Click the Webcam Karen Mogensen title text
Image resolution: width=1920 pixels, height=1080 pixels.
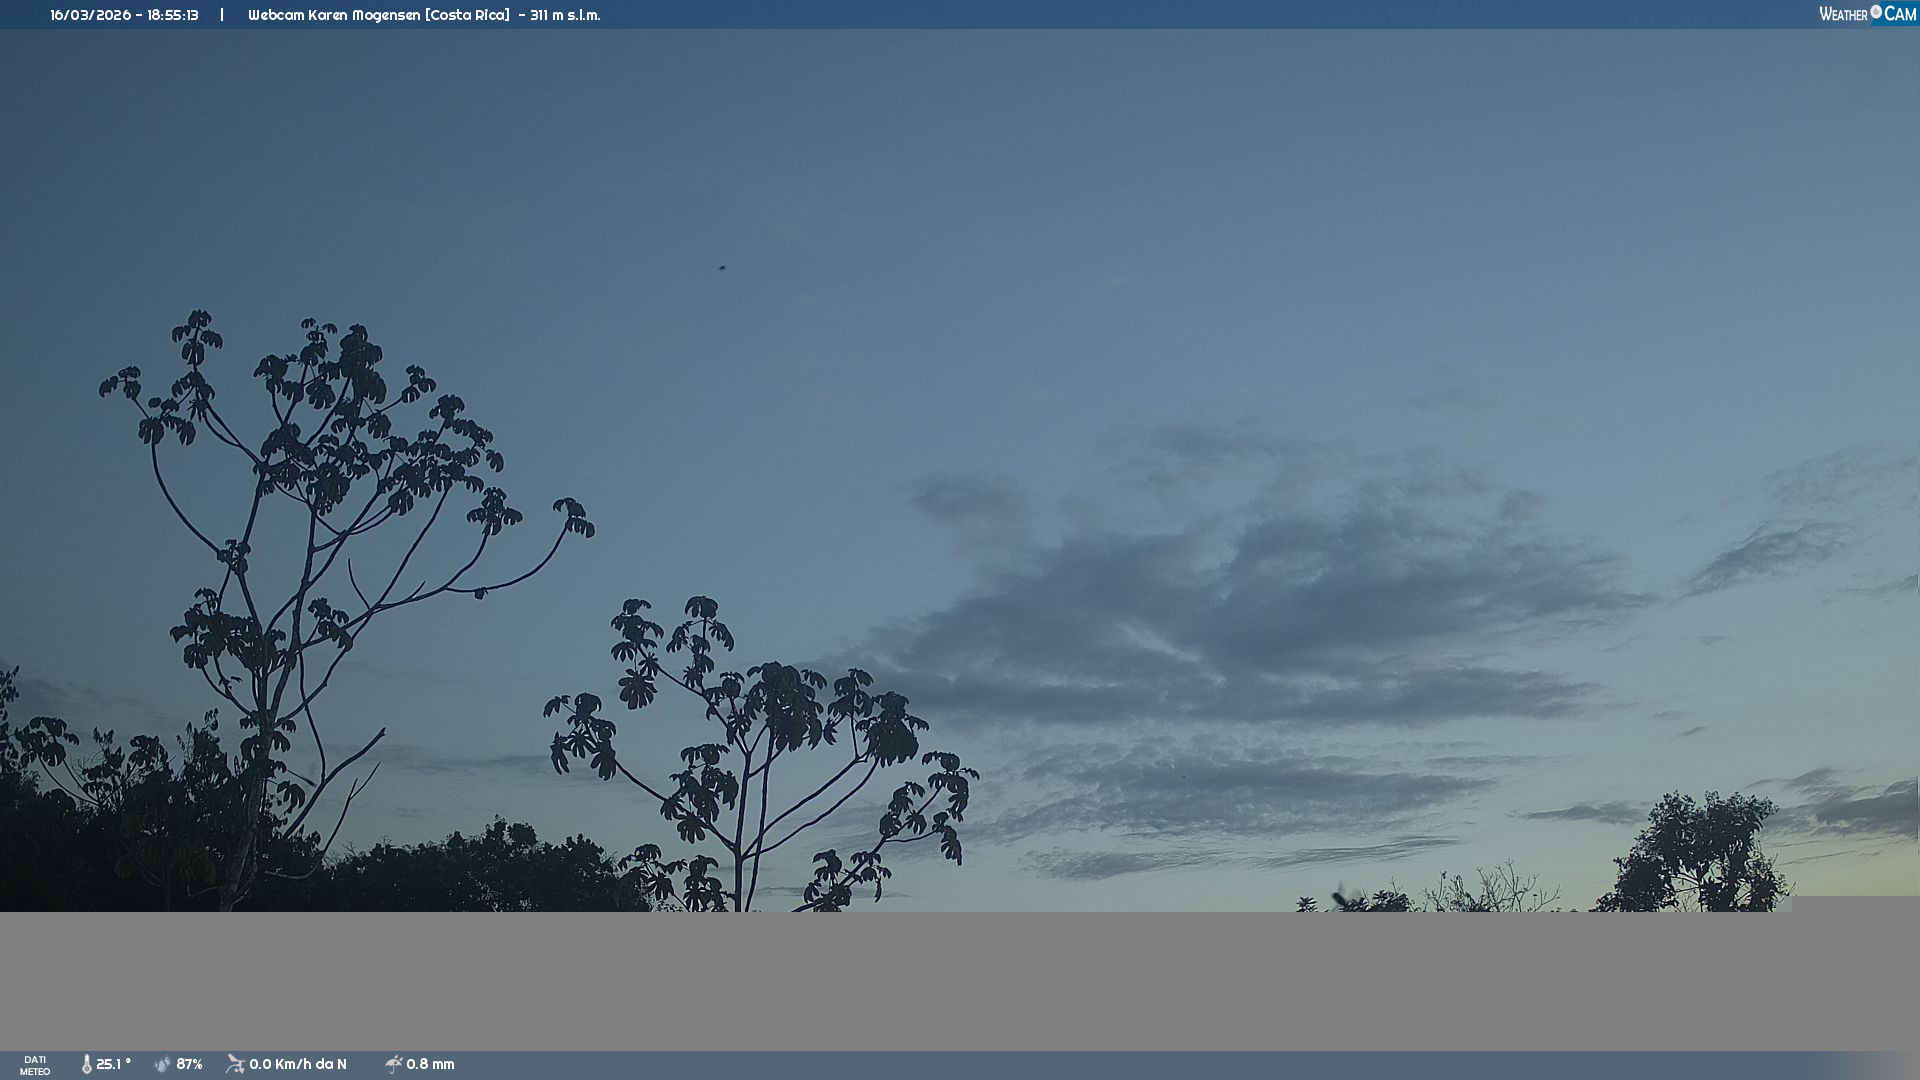[x=378, y=15]
